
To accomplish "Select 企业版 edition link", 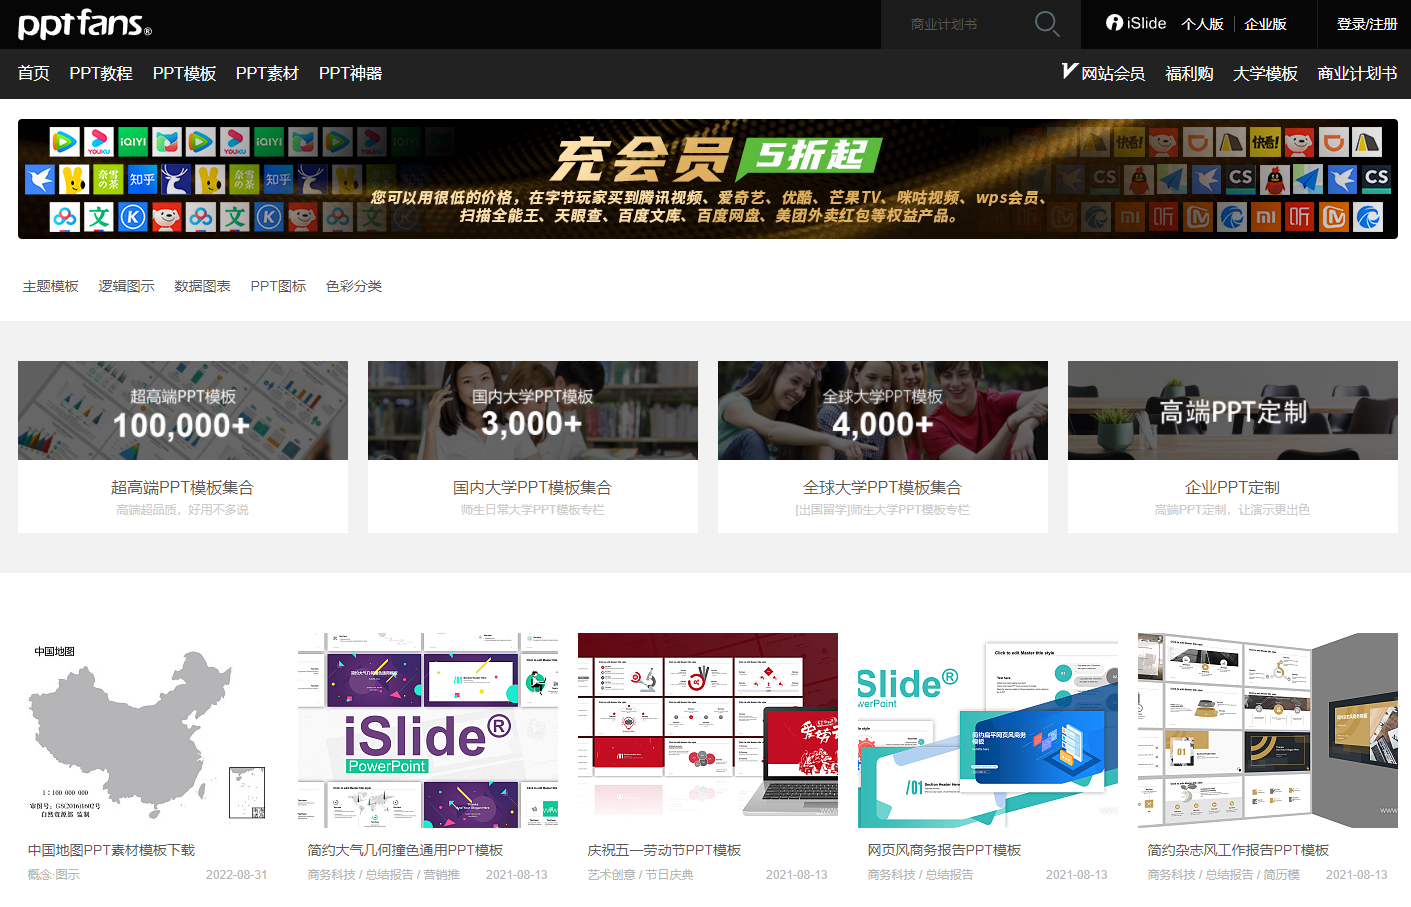I will pos(1265,24).
